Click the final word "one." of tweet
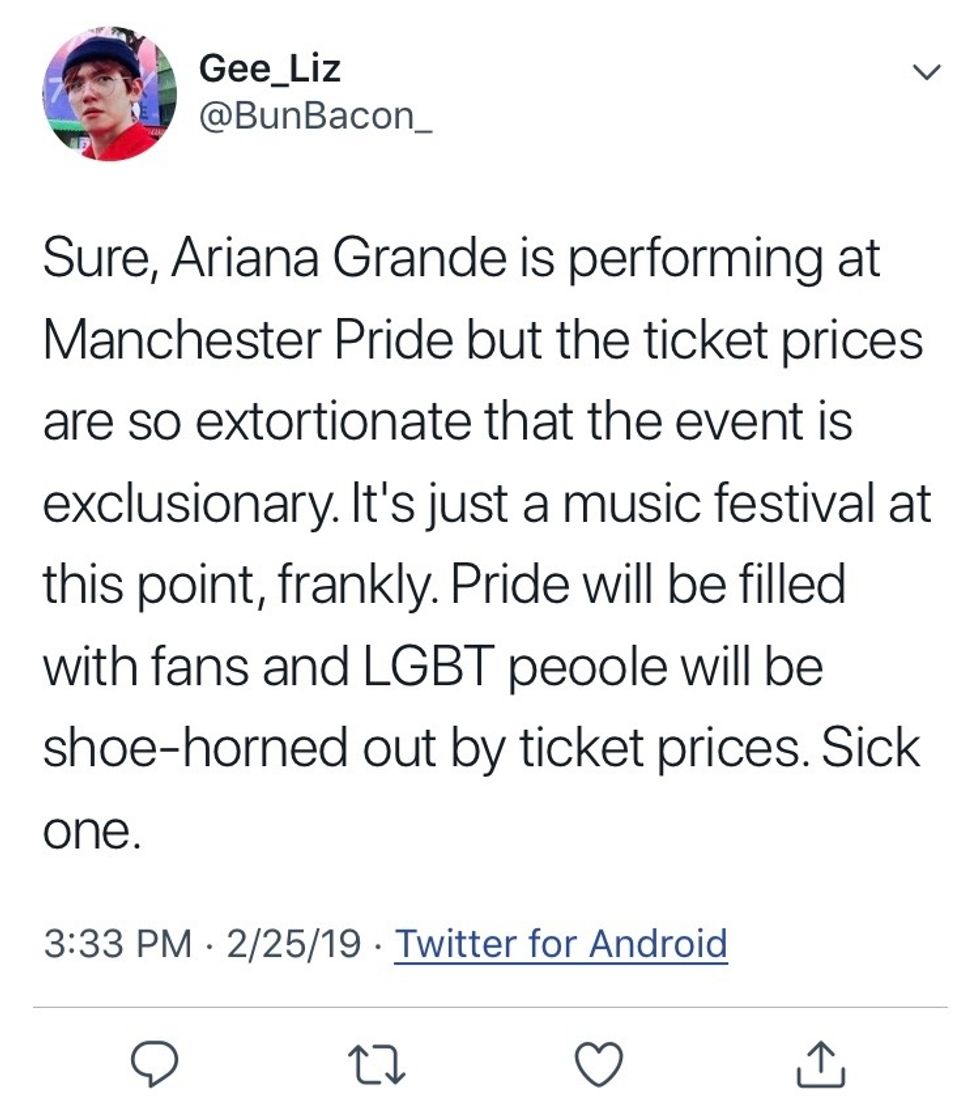This screenshot has height=1116, width=980. (x=88, y=827)
